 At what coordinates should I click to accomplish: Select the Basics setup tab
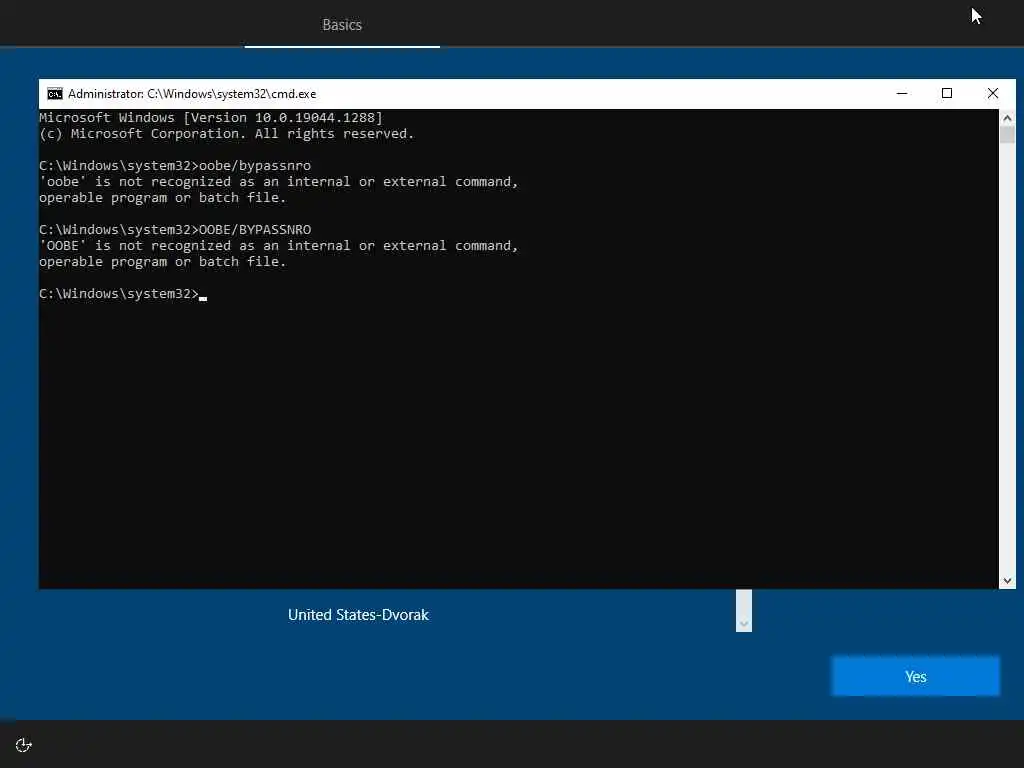pyautogui.click(x=342, y=25)
